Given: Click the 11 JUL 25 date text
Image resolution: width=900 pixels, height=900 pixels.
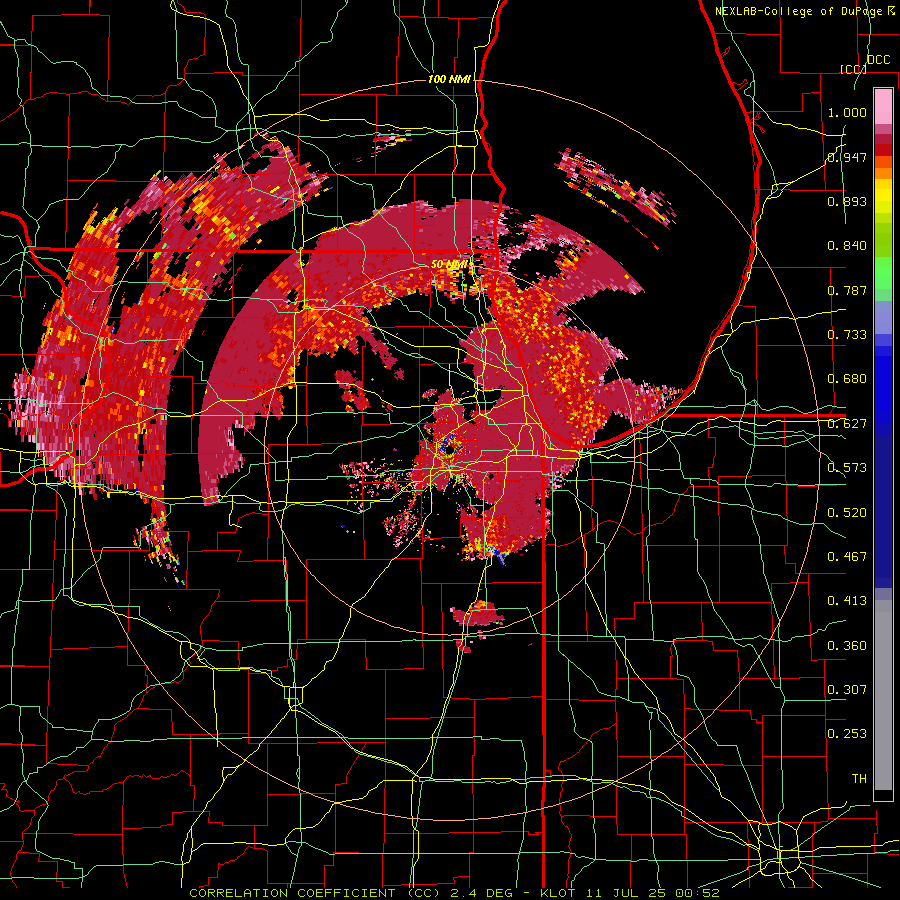Looking at the screenshot, I should point(624,893).
